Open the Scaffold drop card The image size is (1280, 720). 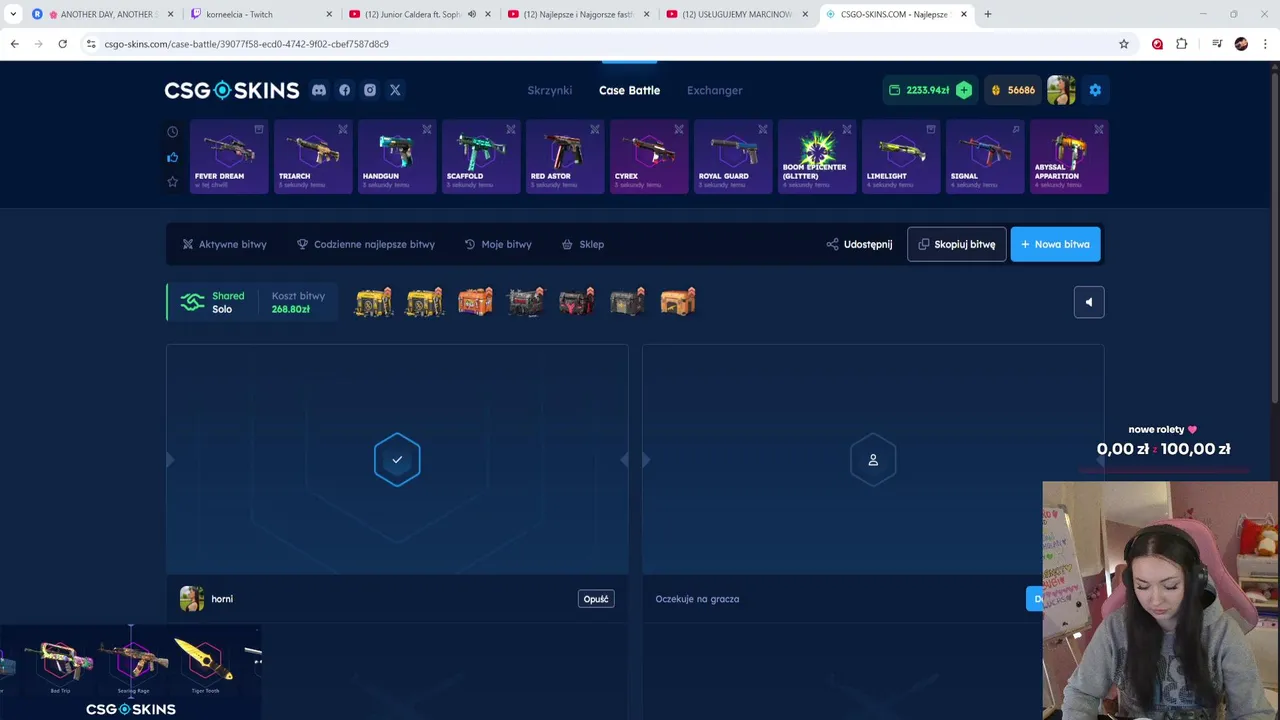coord(481,157)
